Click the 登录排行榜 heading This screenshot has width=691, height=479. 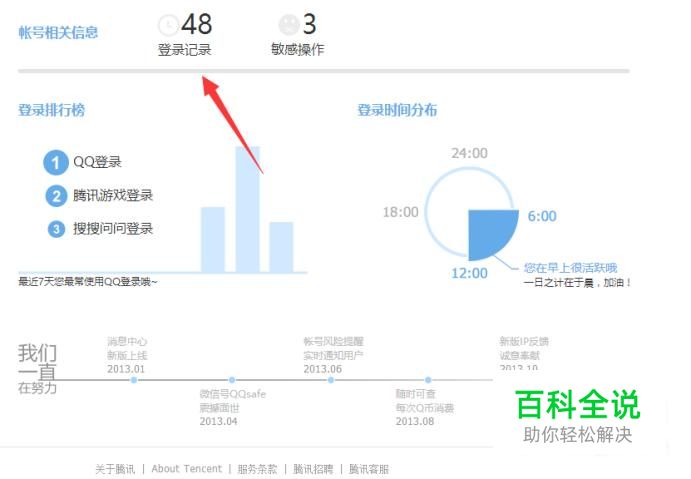tap(52, 110)
